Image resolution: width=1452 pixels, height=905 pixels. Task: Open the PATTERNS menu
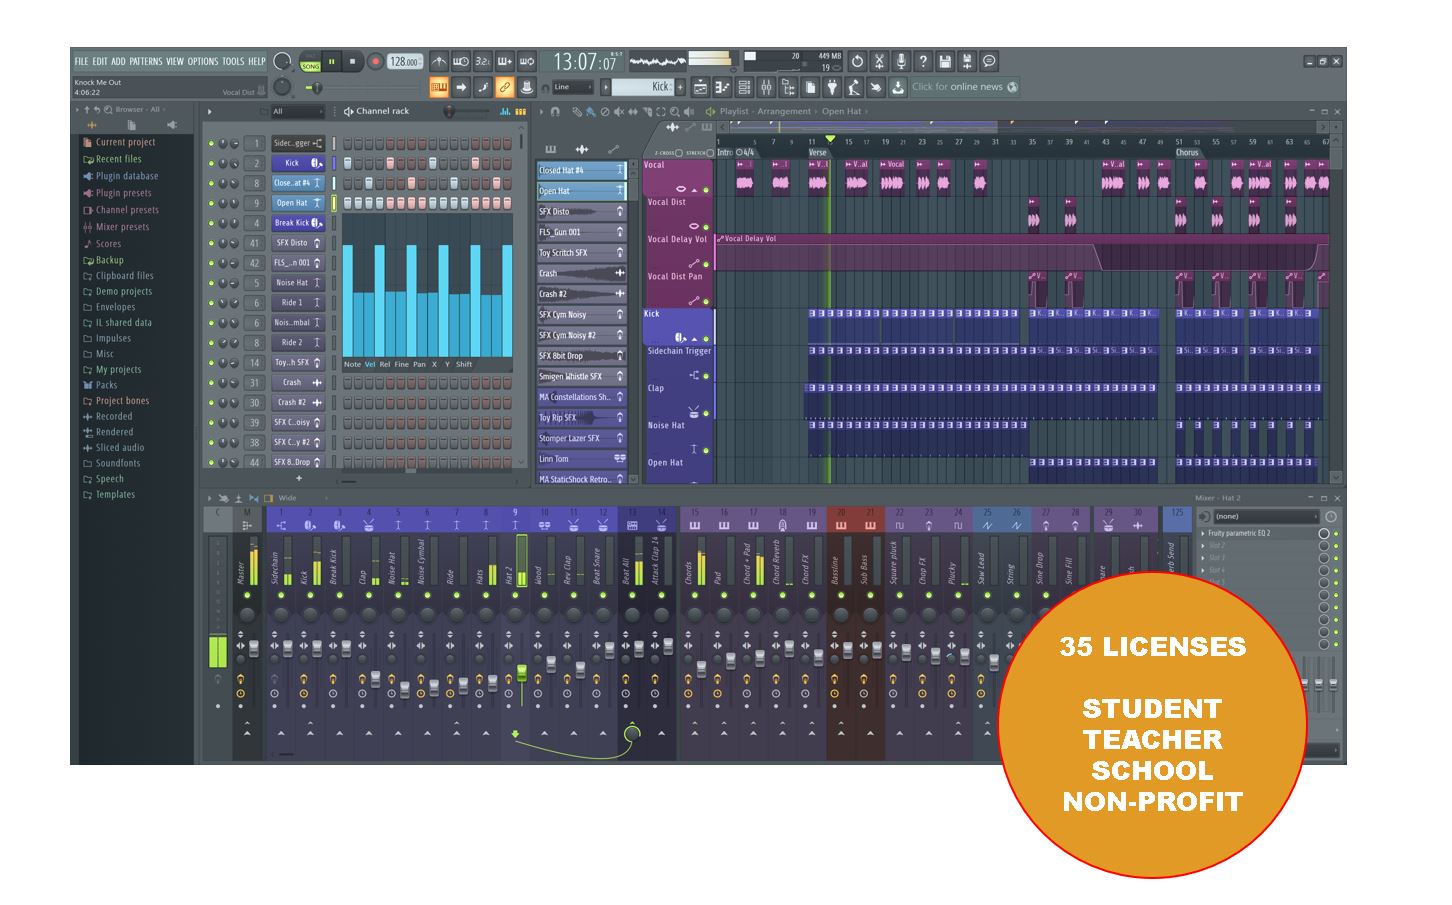click(x=146, y=62)
